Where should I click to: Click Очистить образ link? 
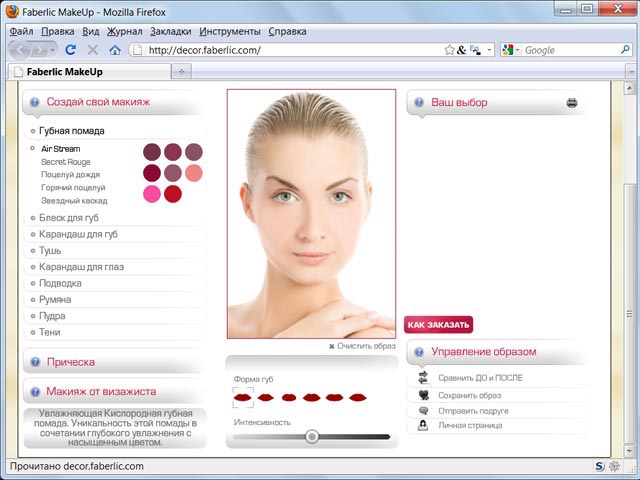(362, 346)
